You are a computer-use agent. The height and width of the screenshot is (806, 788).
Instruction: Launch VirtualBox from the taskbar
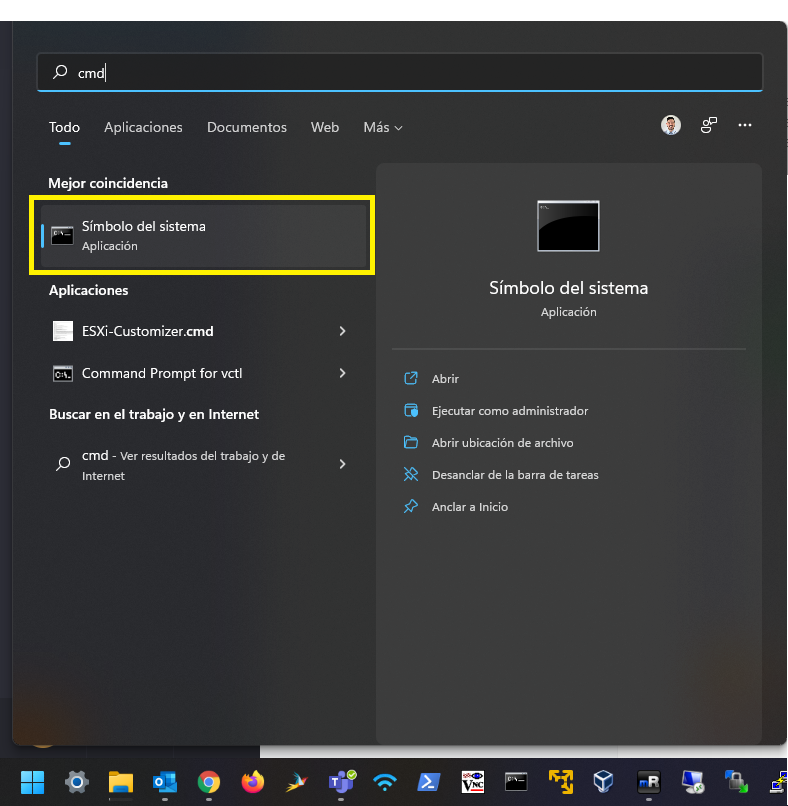tap(603, 782)
